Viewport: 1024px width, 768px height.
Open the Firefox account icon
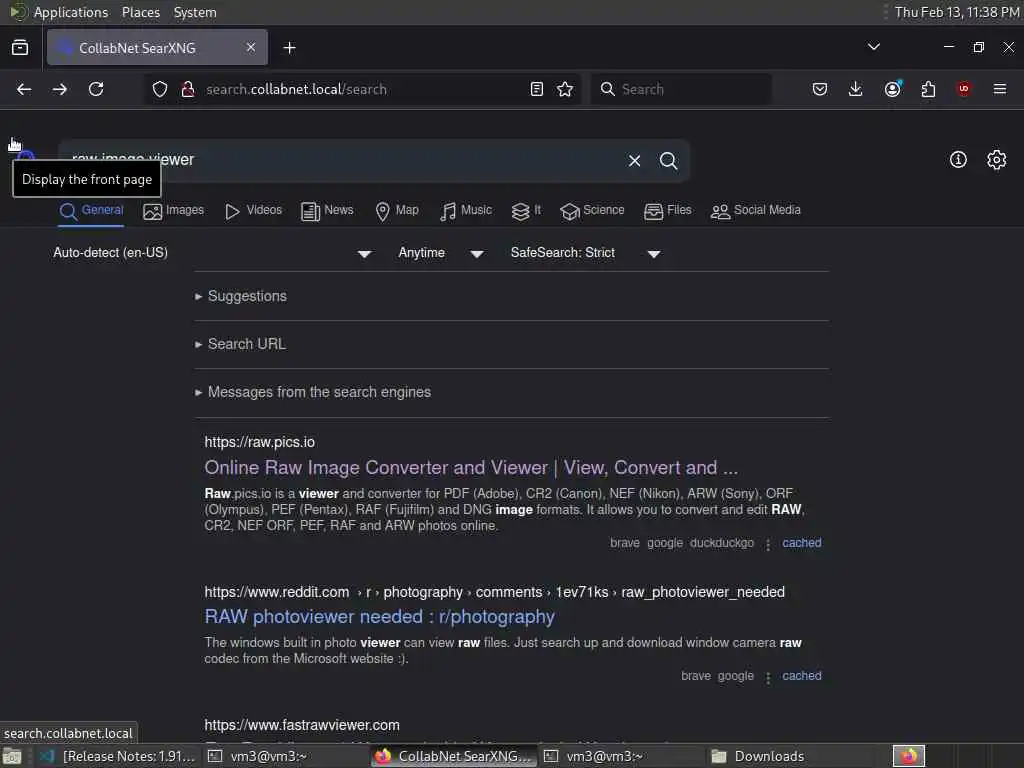click(x=893, y=89)
